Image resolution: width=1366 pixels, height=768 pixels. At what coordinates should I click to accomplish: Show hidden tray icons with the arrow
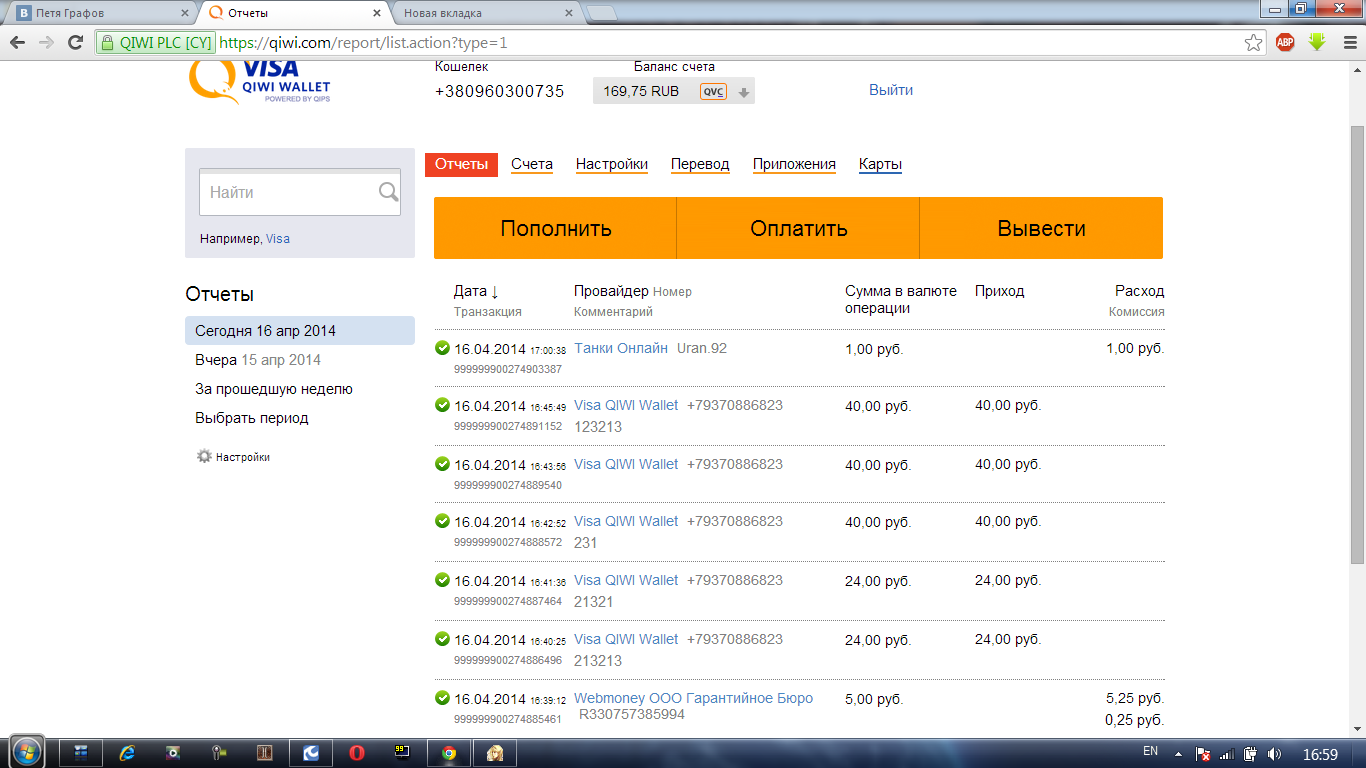pyautogui.click(x=1178, y=753)
